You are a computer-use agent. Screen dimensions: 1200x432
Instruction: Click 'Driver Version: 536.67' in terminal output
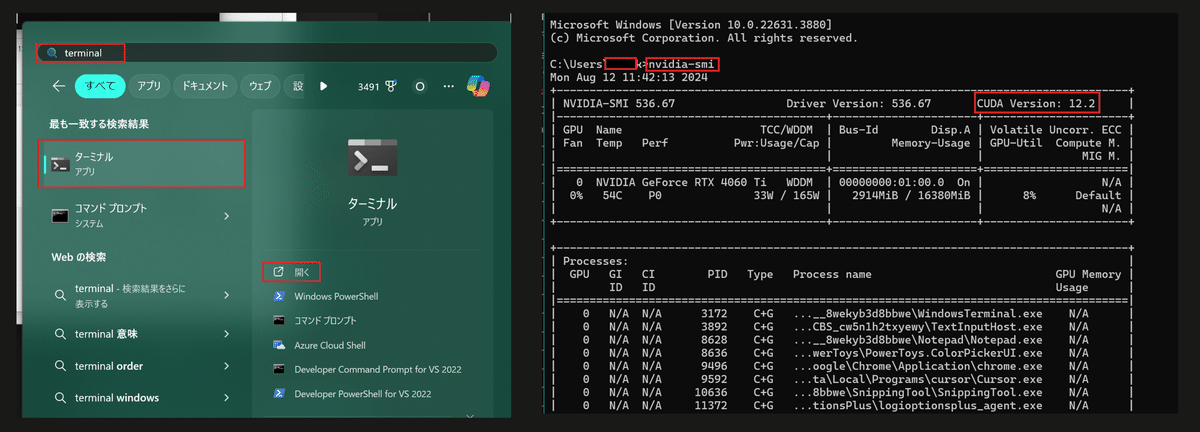click(x=859, y=103)
